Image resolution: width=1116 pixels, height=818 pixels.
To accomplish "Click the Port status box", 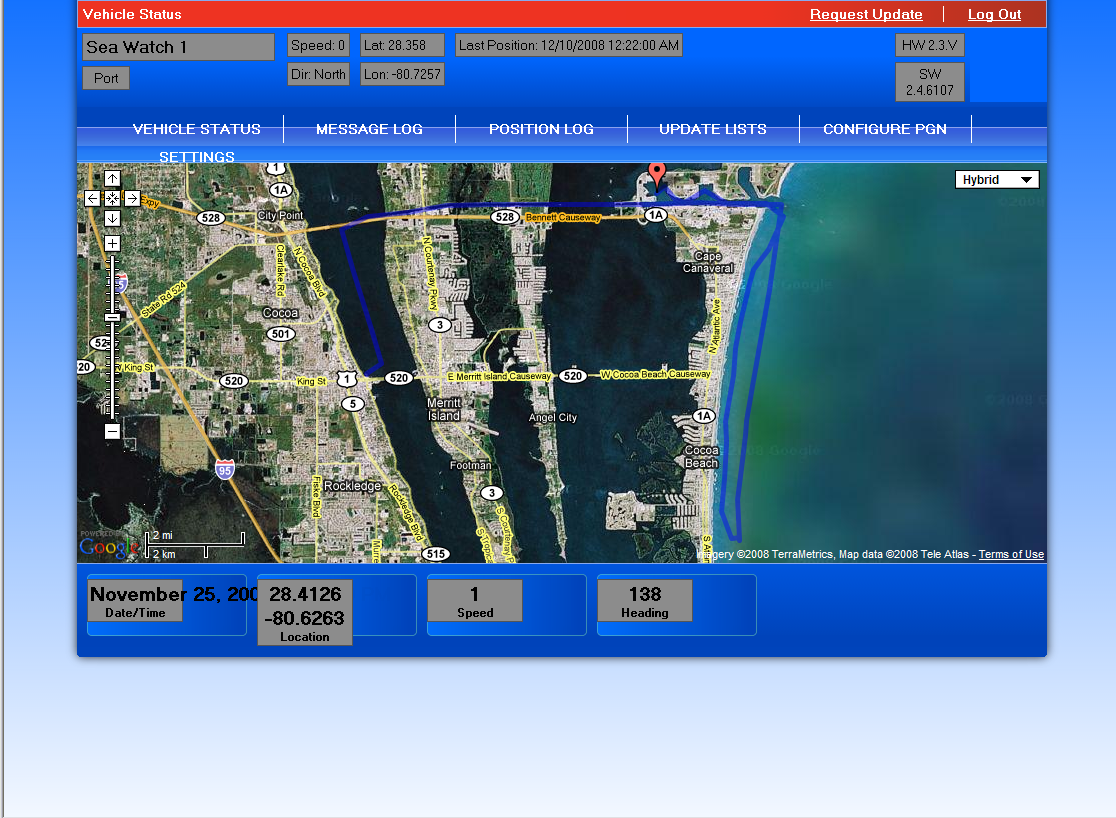I will [106, 78].
